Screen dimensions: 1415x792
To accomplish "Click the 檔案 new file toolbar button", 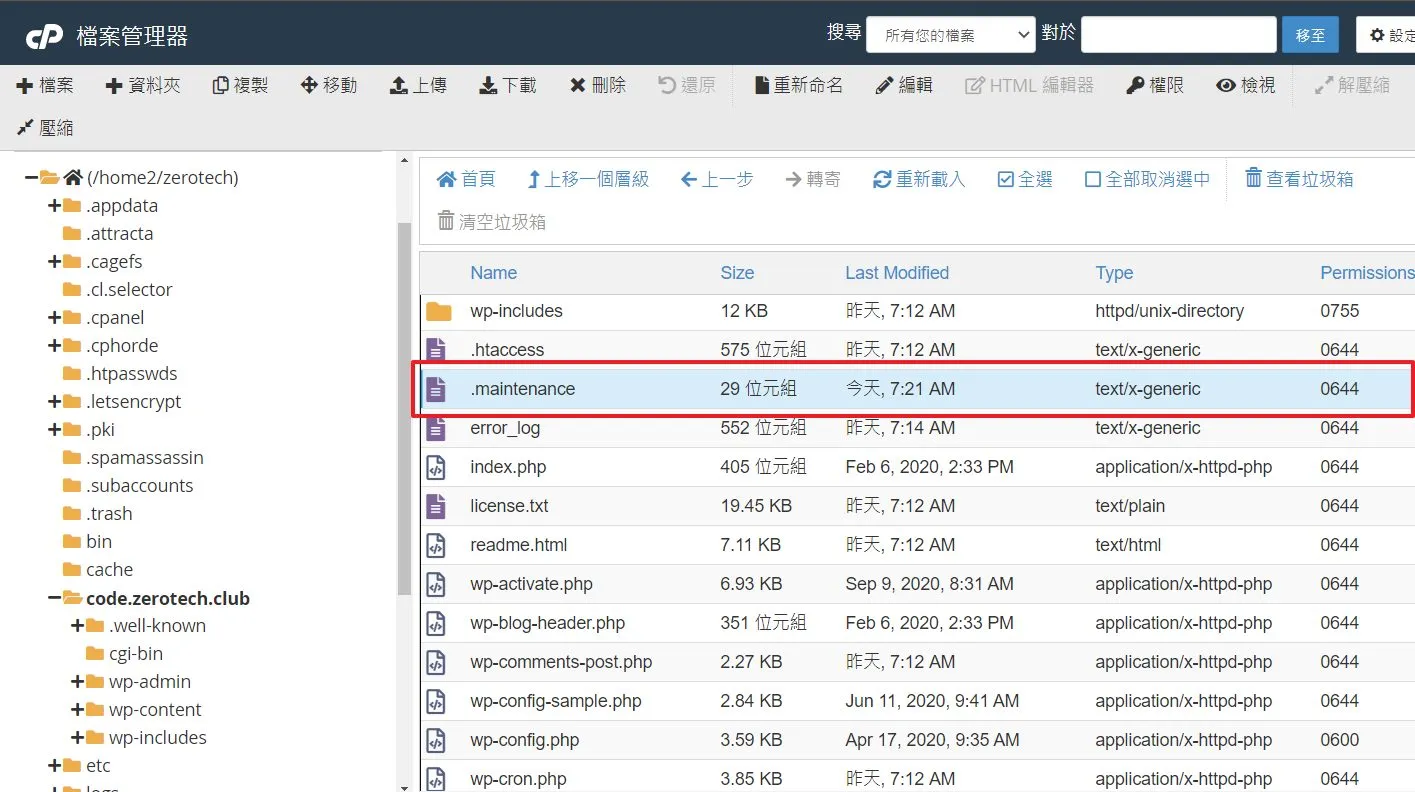I will (45, 86).
